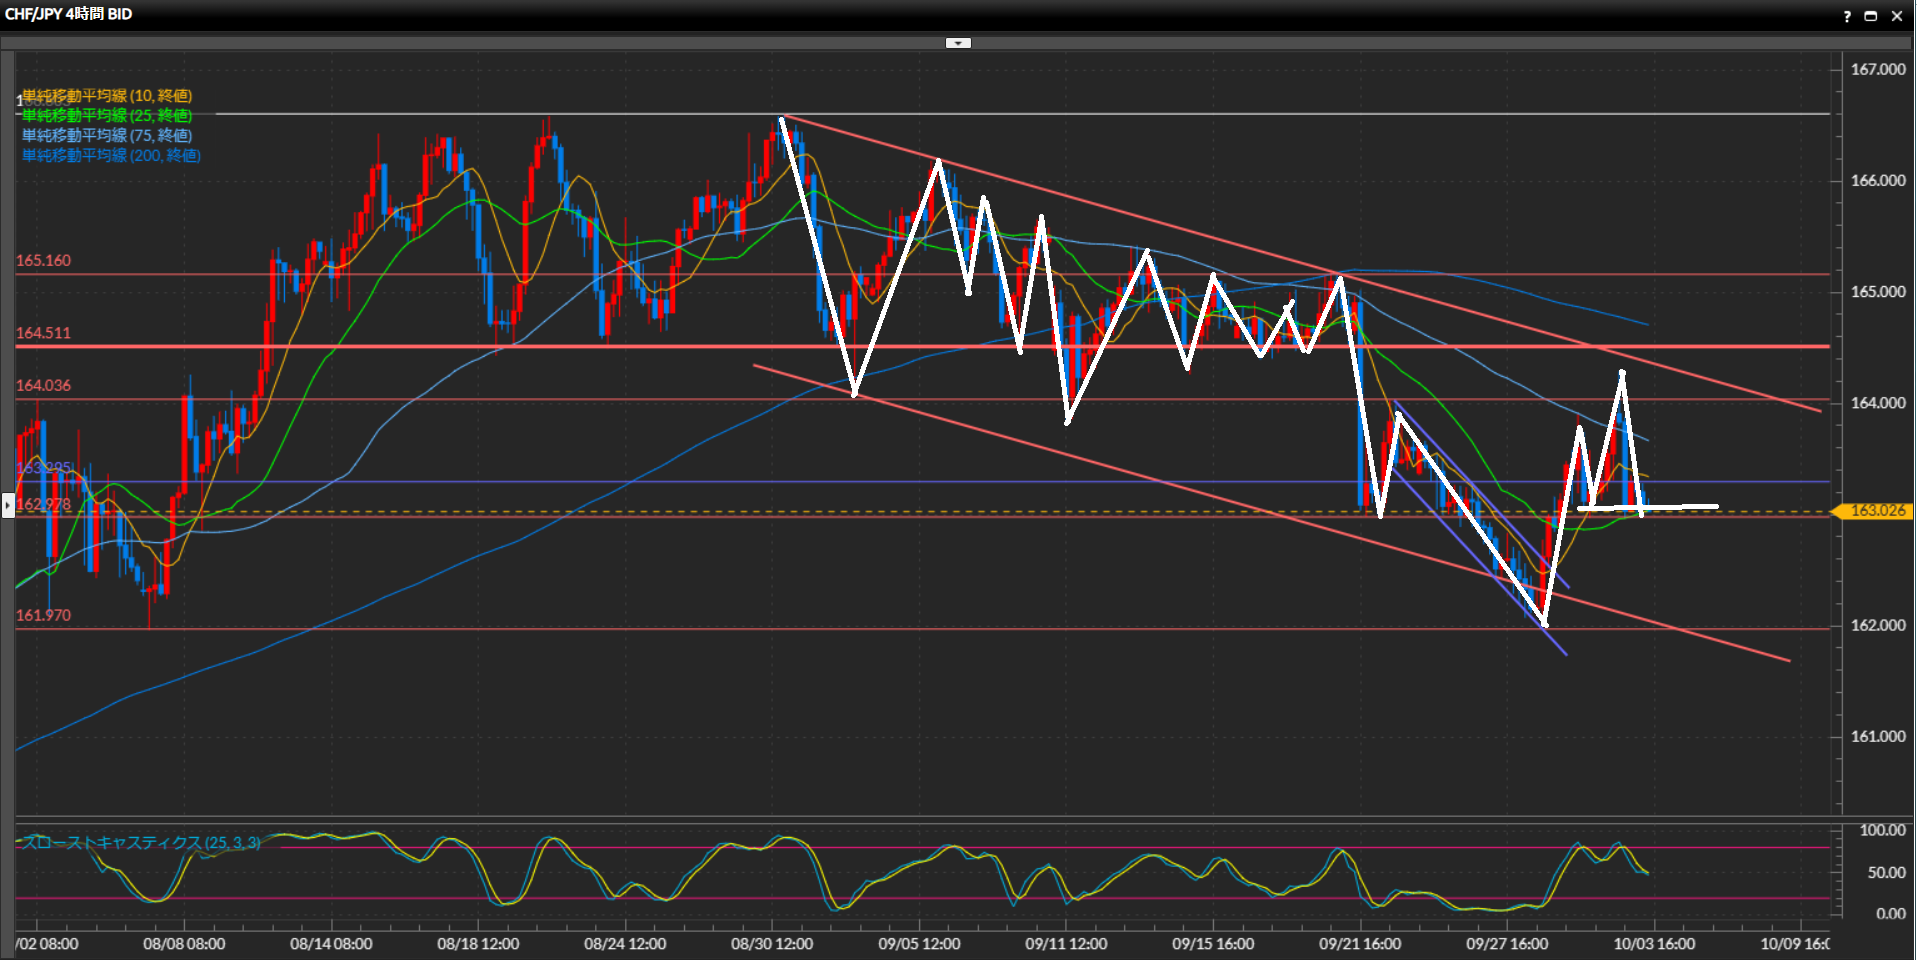Select the 165.160 horizontal line label
This screenshot has width=1917, height=960.
tap(43, 261)
